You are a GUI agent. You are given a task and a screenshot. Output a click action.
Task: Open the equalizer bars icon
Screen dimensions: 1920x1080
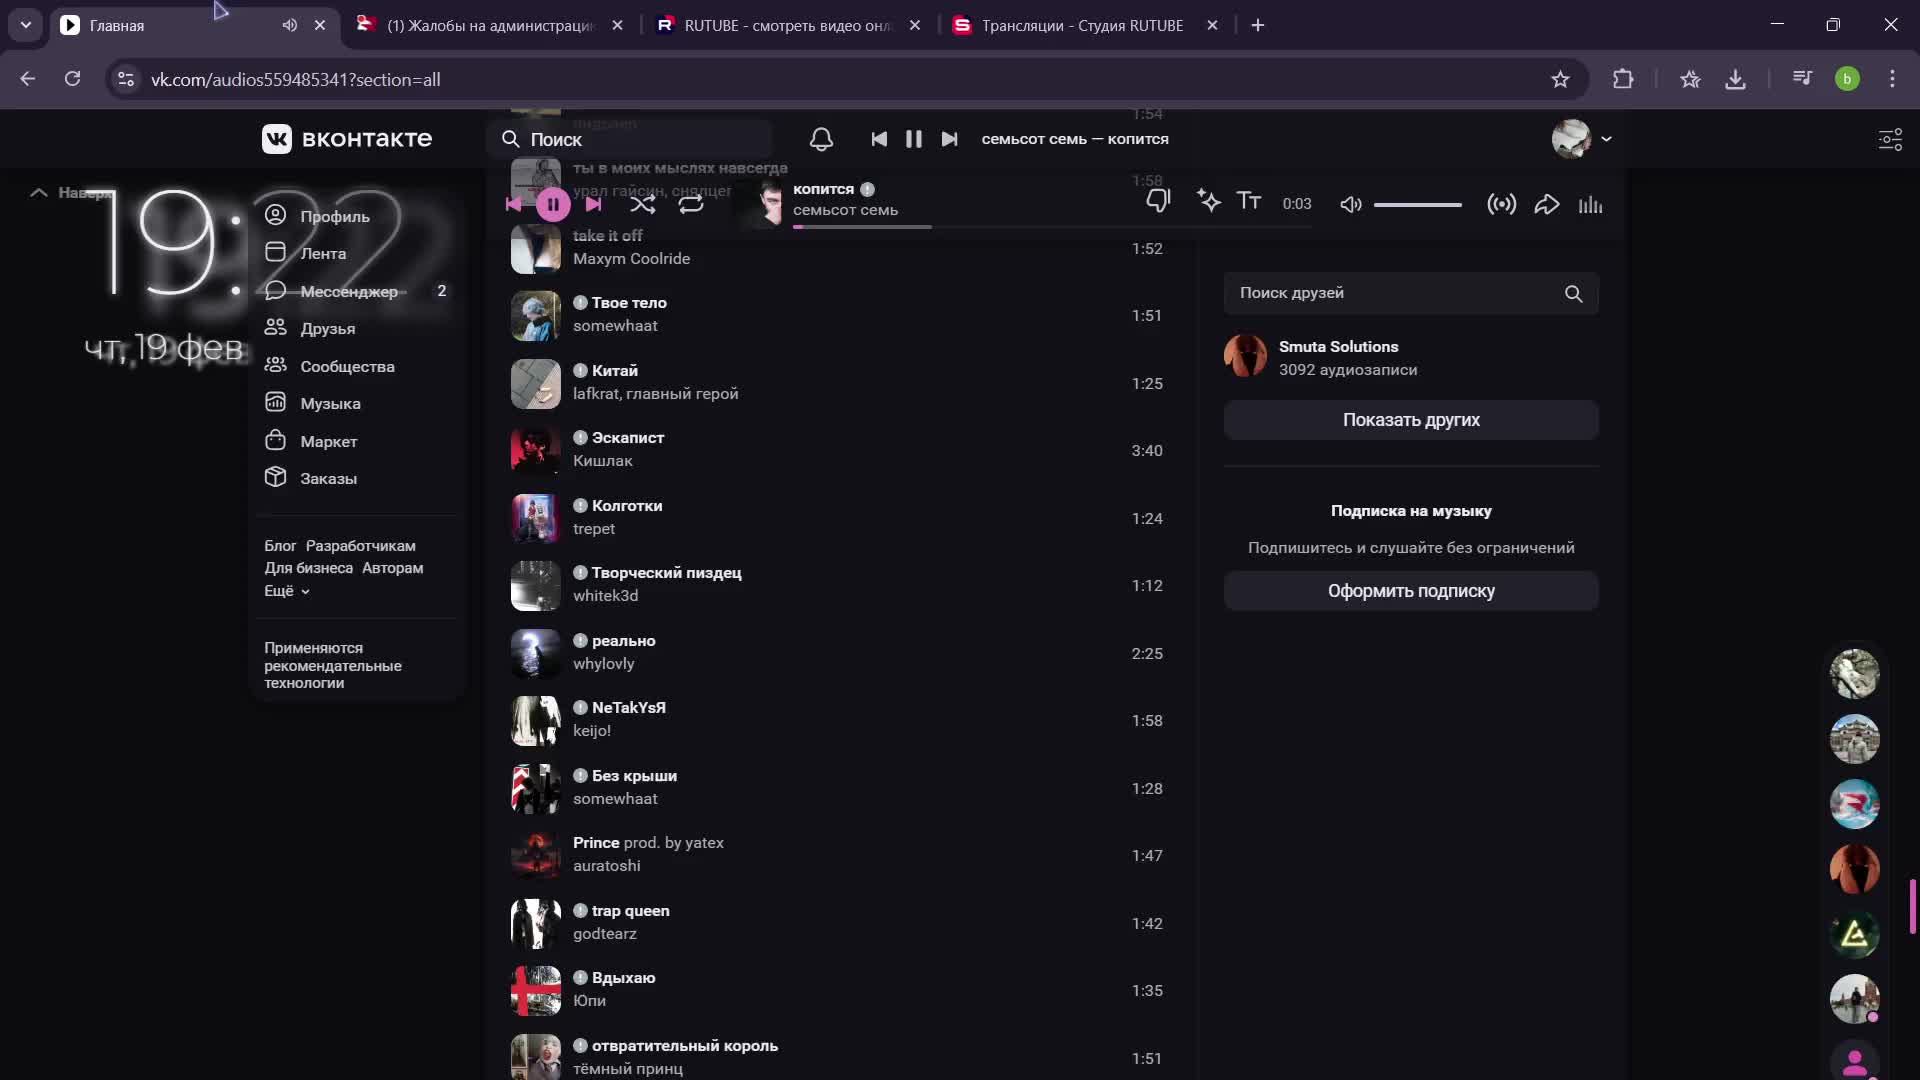point(1590,205)
